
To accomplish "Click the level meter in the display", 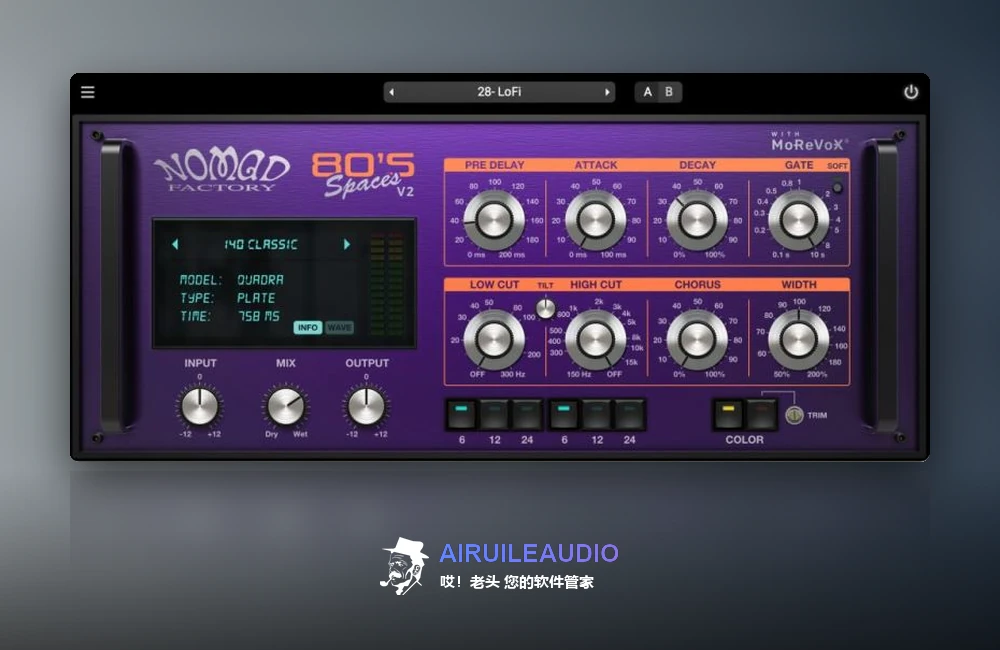I will point(387,285).
